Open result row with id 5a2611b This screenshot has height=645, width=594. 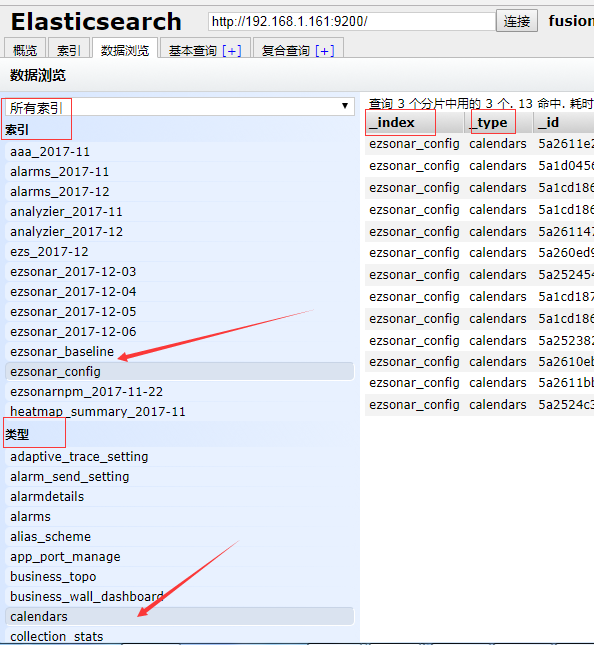(479, 383)
